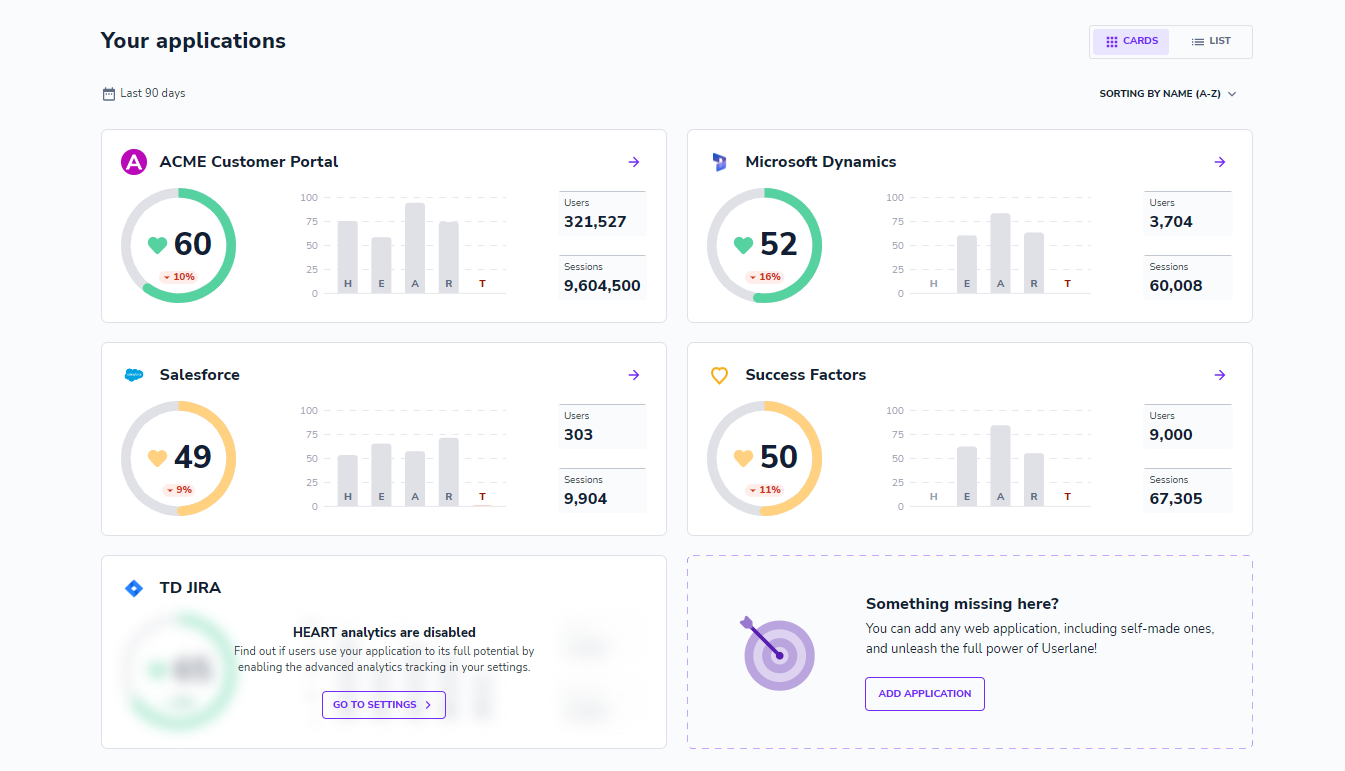Viewport: 1345px width, 771px height.
Task: Click Success Factors Users value 9,000
Action: (1171, 435)
